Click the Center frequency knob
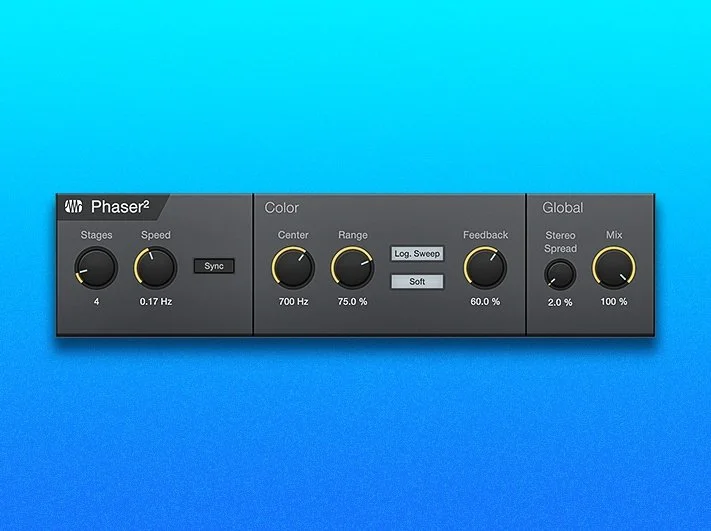Screen dimensions: 711x531 [x=293, y=268]
